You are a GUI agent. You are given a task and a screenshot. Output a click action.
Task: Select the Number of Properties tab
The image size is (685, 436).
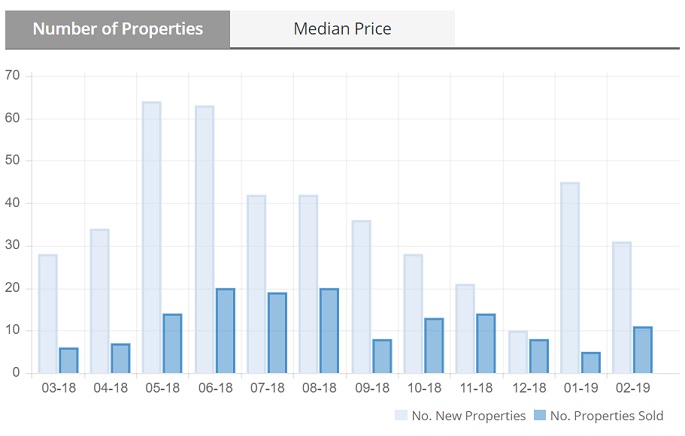(117, 29)
